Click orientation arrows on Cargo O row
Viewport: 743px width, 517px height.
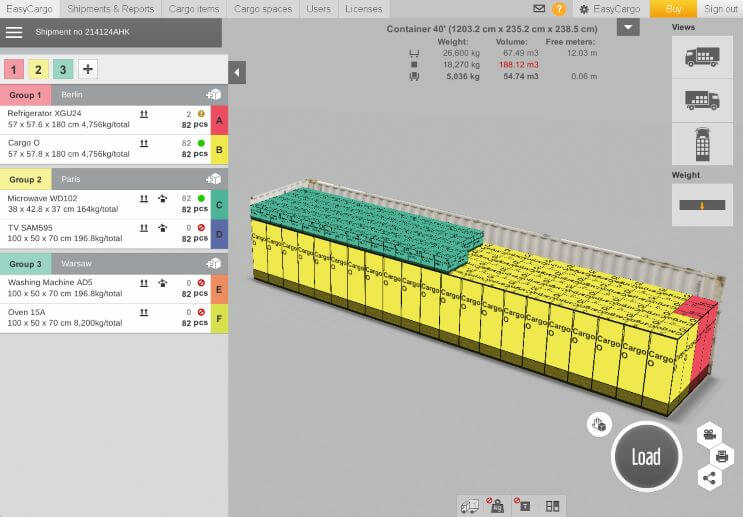(x=144, y=143)
